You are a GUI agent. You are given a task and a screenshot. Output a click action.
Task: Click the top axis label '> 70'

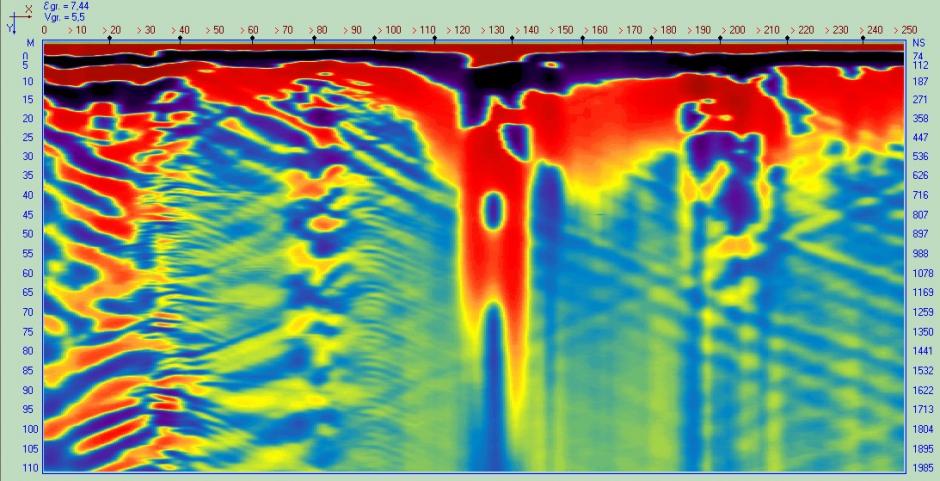pyautogui.click(x=284, y=30)
